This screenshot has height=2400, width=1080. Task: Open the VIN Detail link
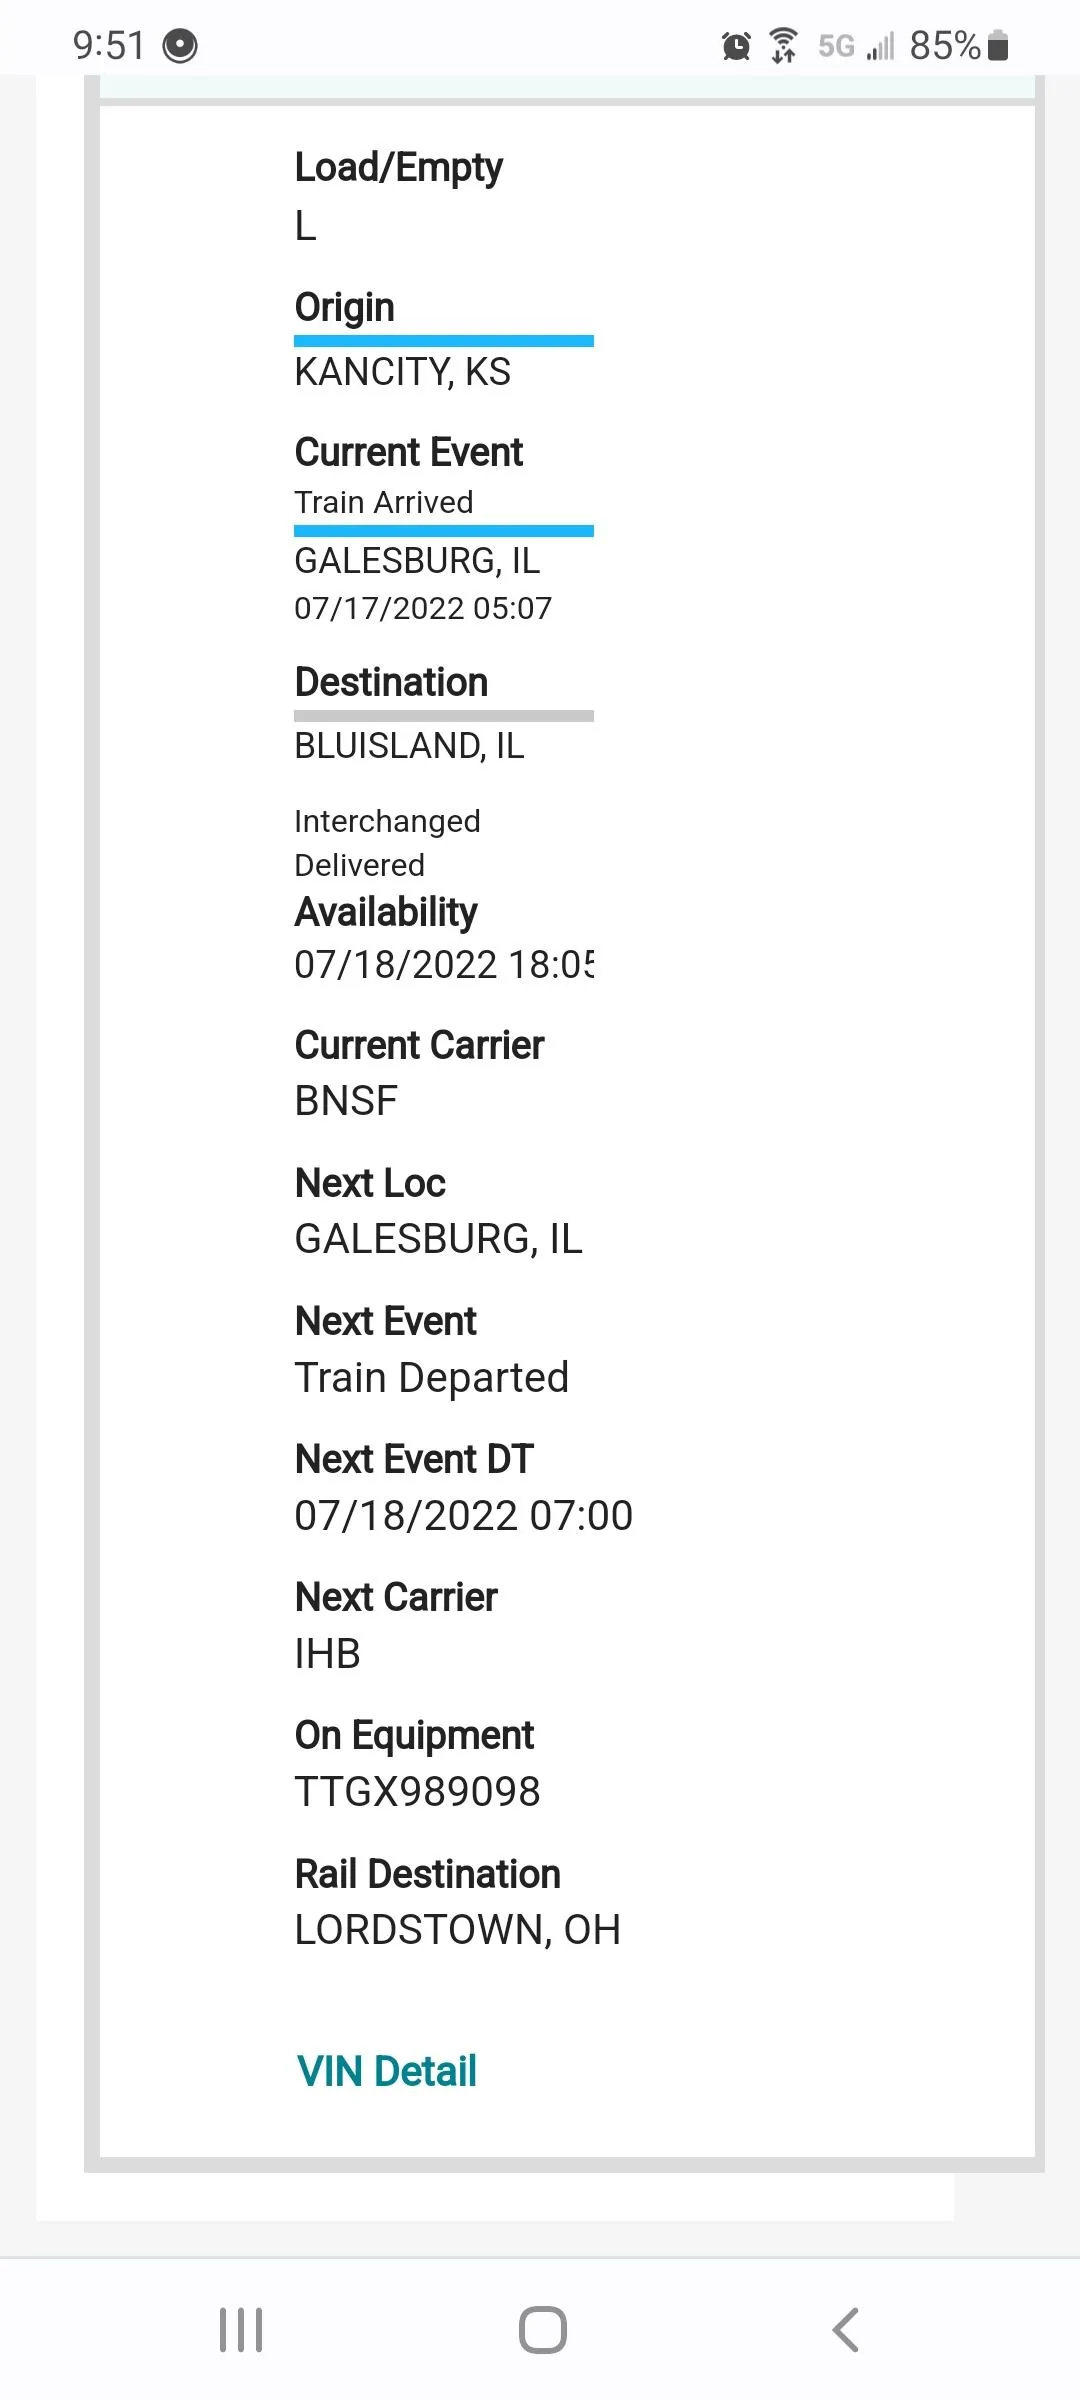[386, 2071]
